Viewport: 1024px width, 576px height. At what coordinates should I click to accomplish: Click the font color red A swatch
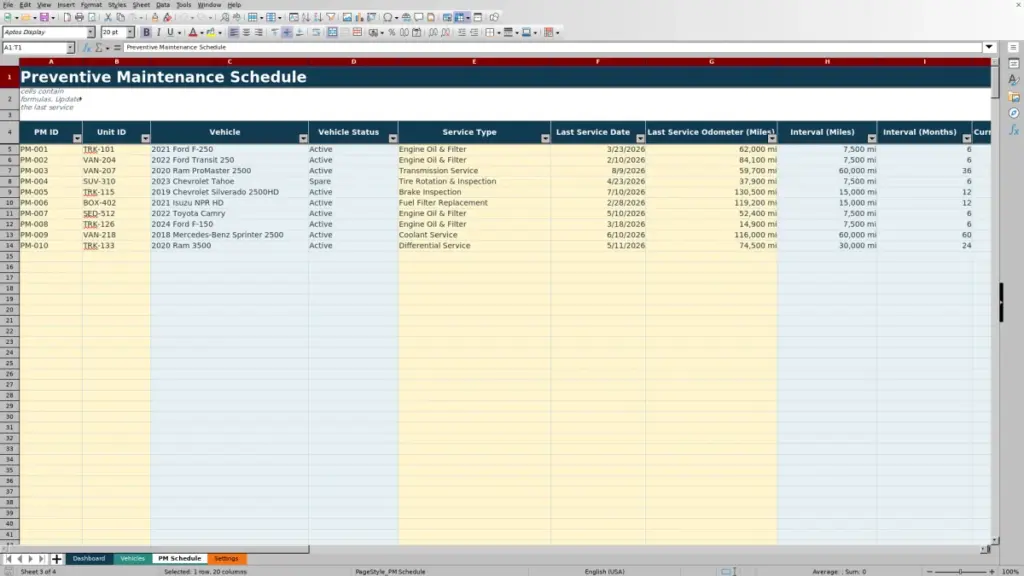(x=193, y=33)
